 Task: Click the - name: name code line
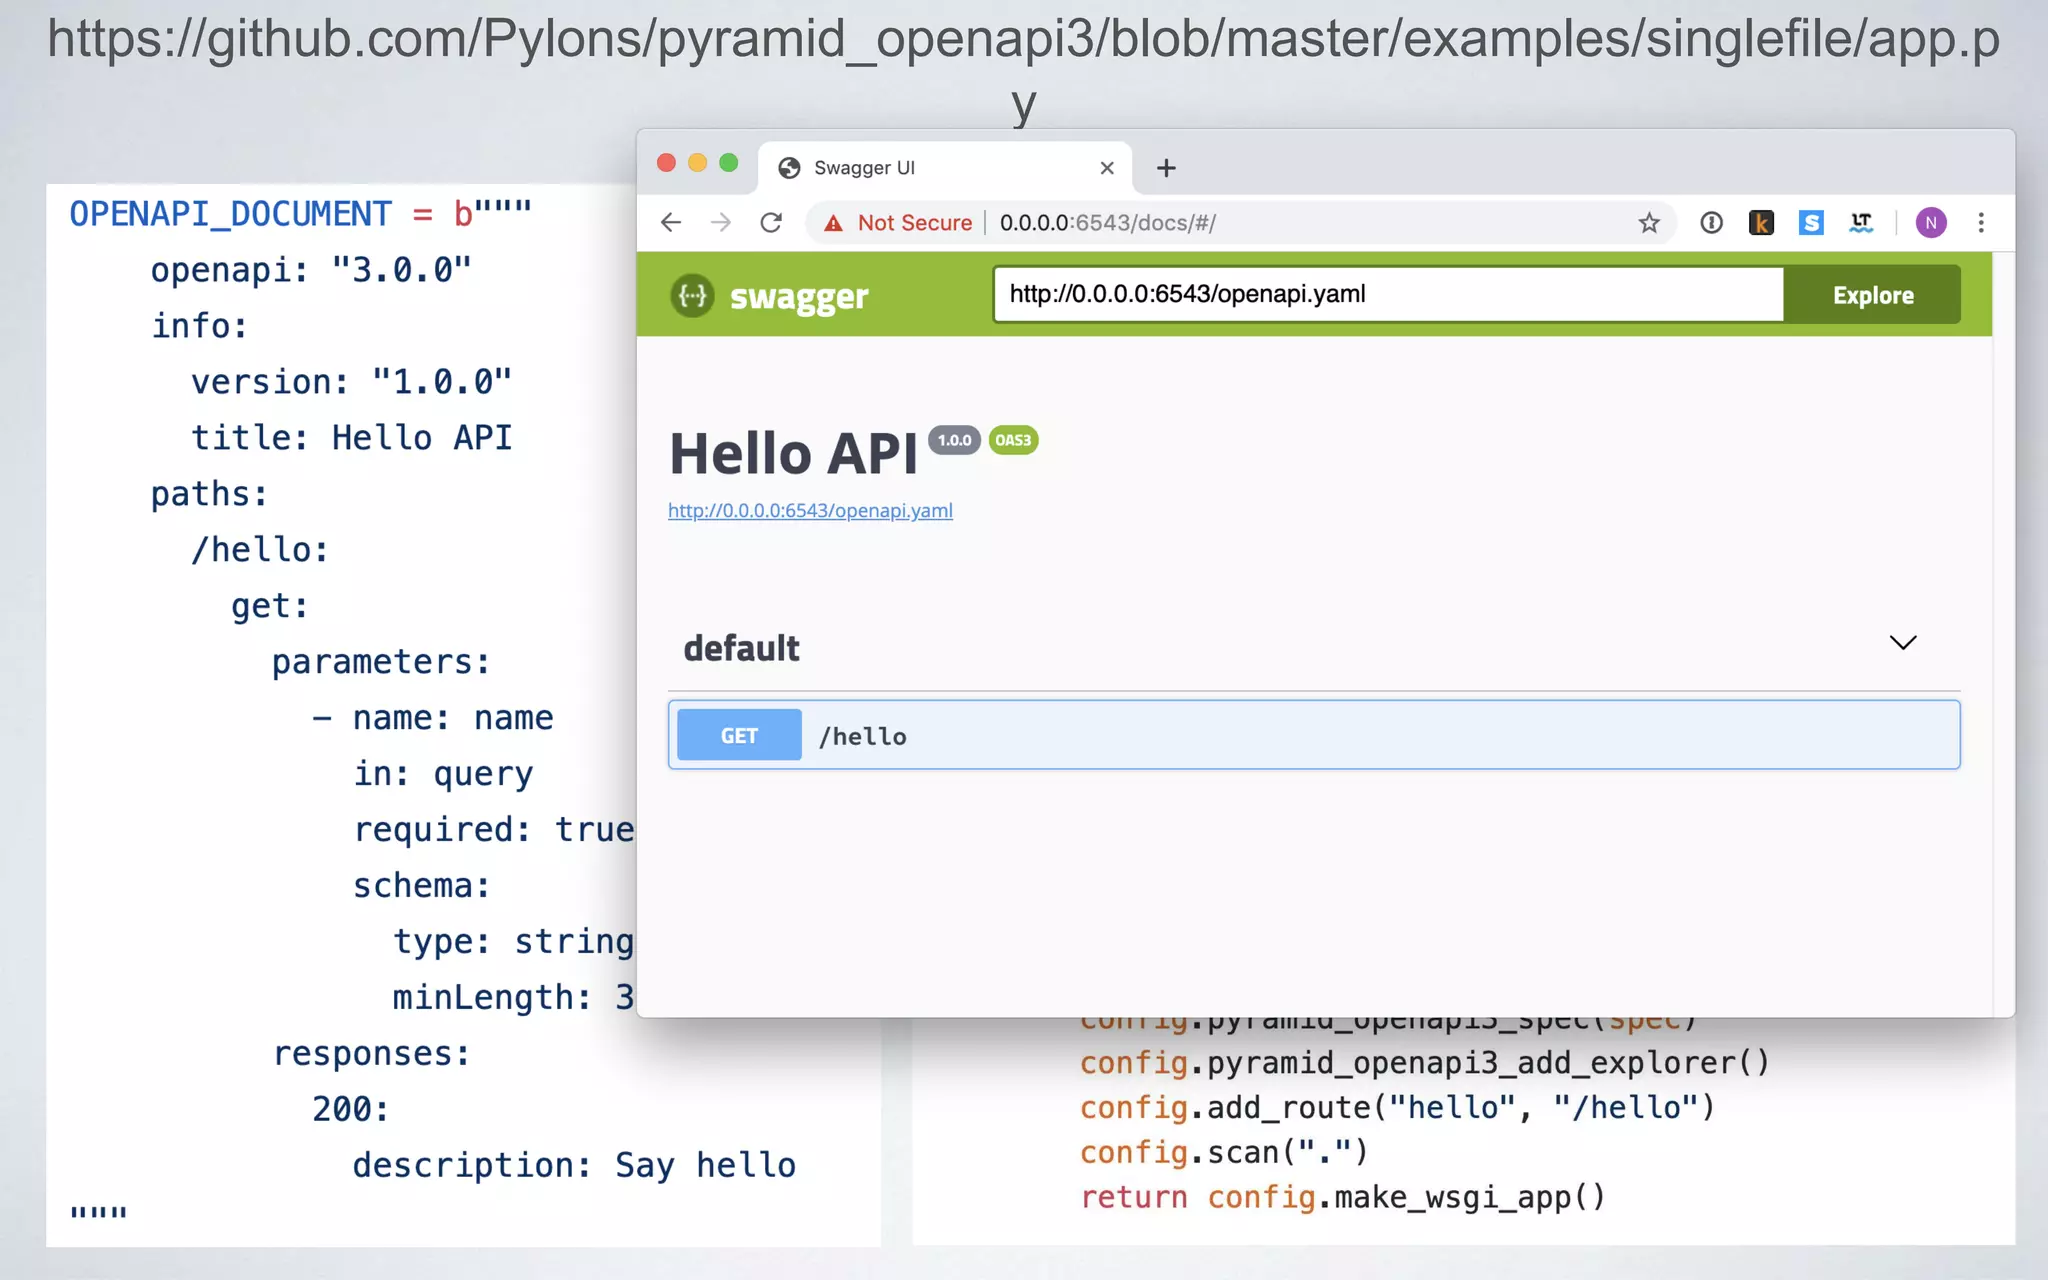pyautogui.click(x=432, y=718)
